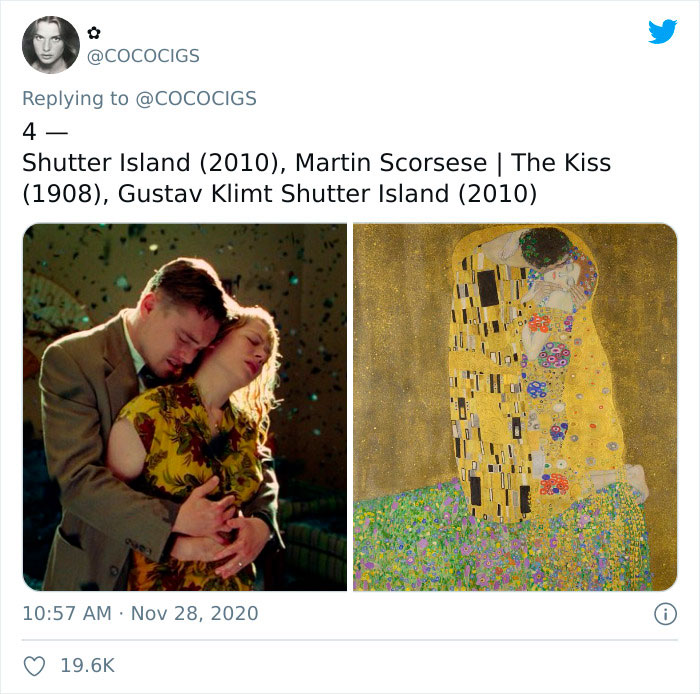
Task: Click the Twitter bird logo
Action: tap(662, 32)
